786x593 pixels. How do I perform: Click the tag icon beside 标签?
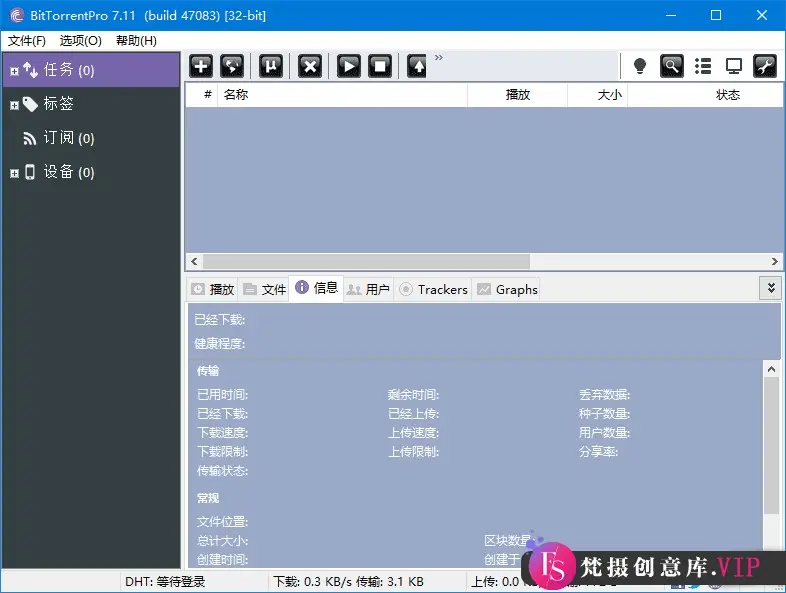point(30,104)
